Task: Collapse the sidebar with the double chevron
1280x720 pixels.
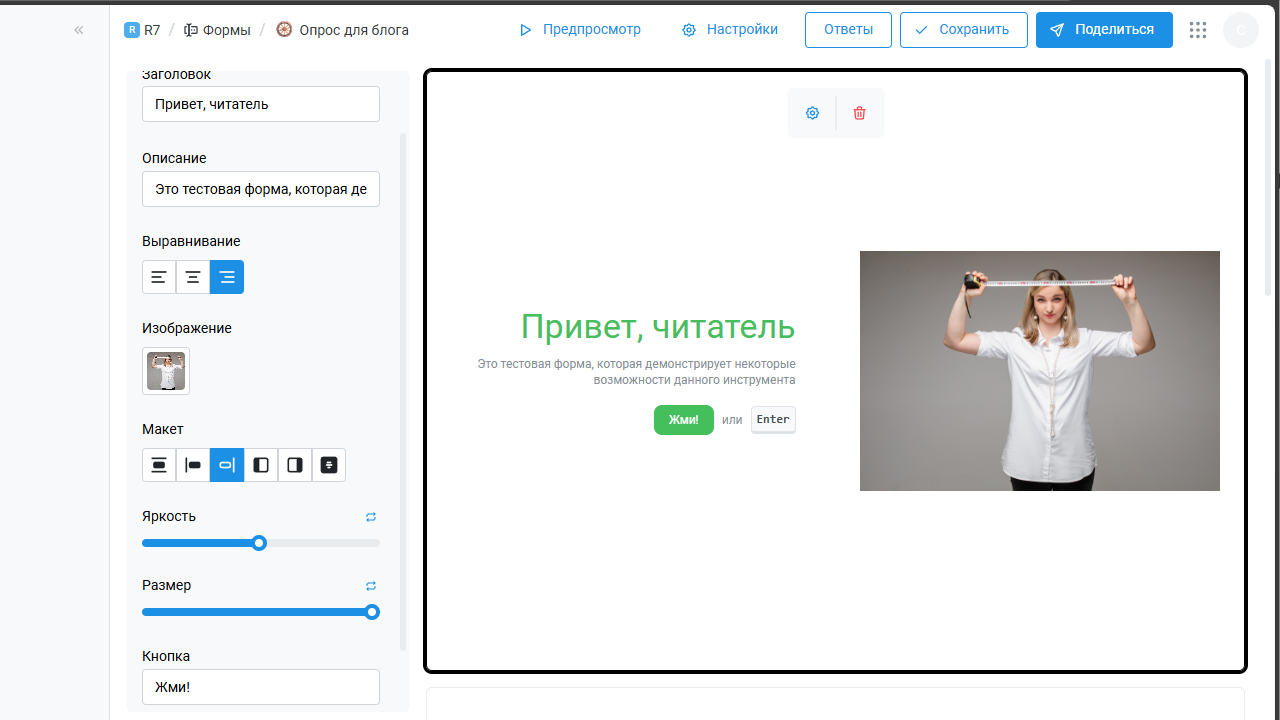Action: (x=78, y=30)
